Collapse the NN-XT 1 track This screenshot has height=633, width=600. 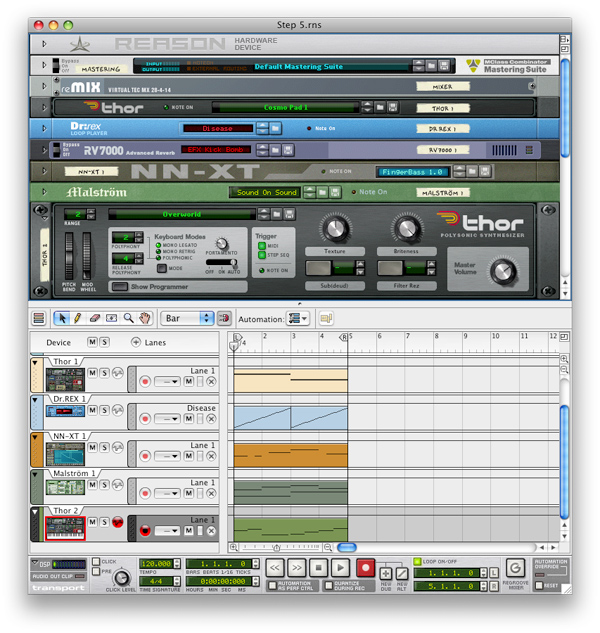(35, 437)
